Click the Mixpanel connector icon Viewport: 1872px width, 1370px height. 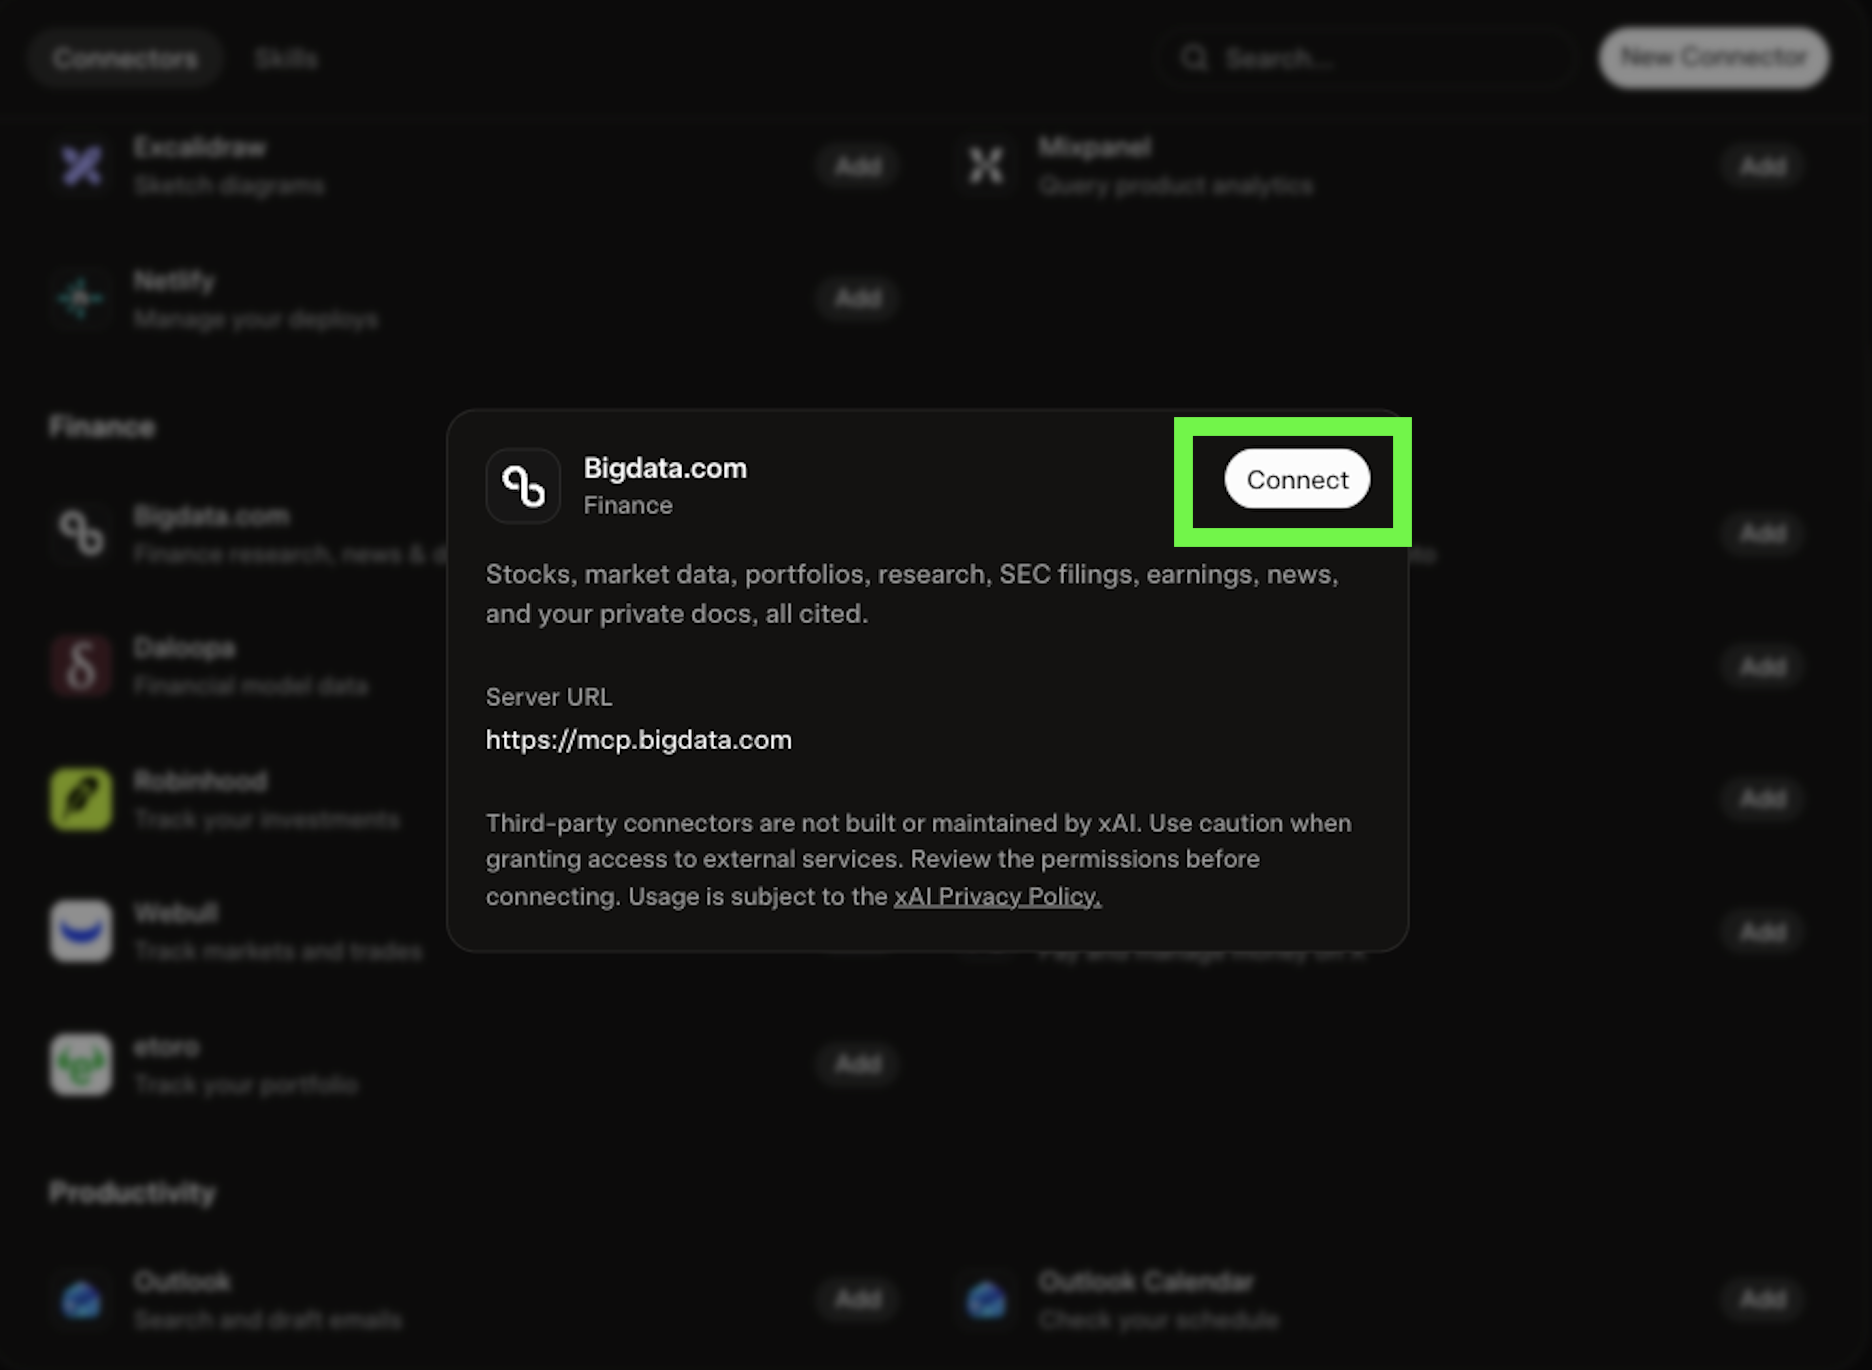click(x=986, y=166)
